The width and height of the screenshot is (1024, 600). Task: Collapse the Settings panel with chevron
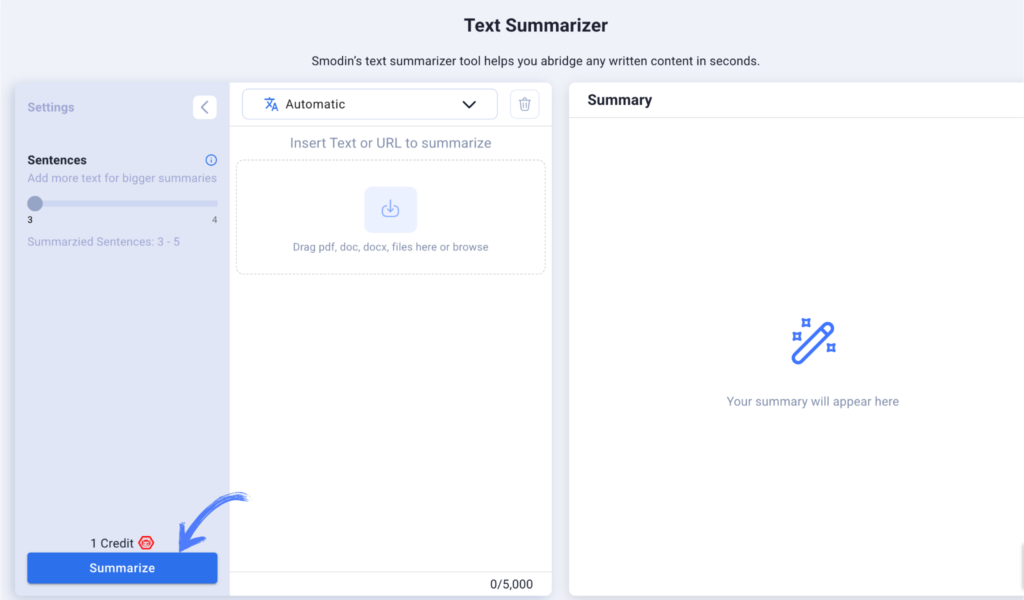coord(204,107)
